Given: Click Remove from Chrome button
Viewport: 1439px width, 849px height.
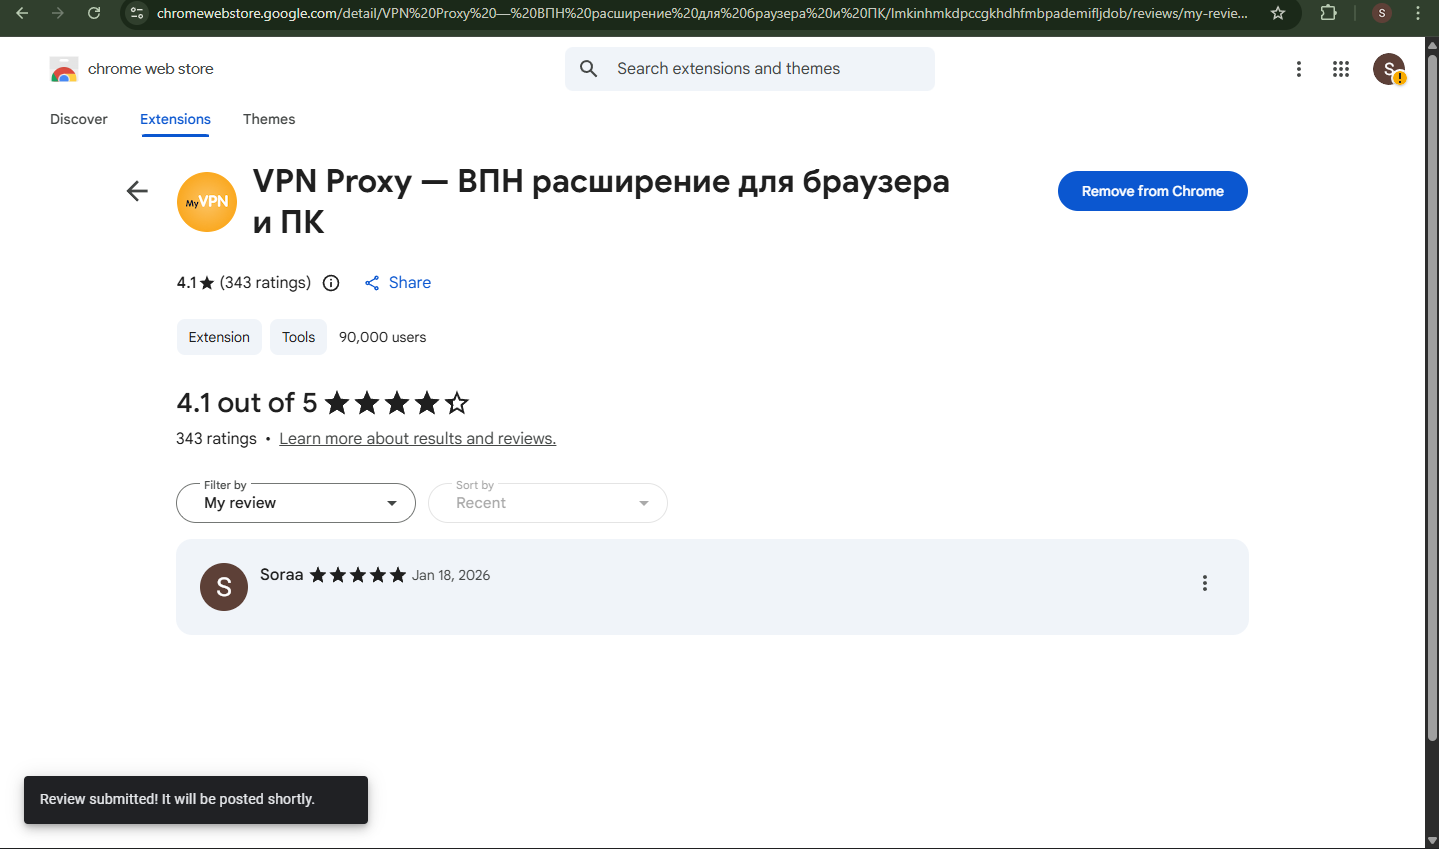Looking at the screenshot, I should (1153, 191).
